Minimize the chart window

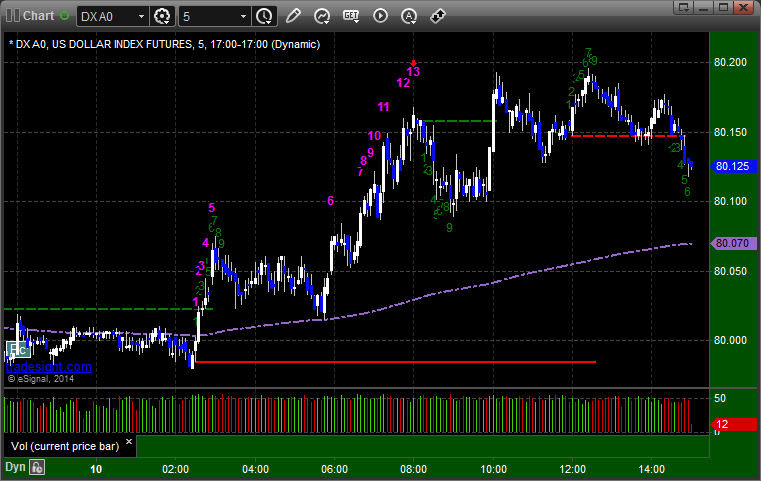(704, 7)
